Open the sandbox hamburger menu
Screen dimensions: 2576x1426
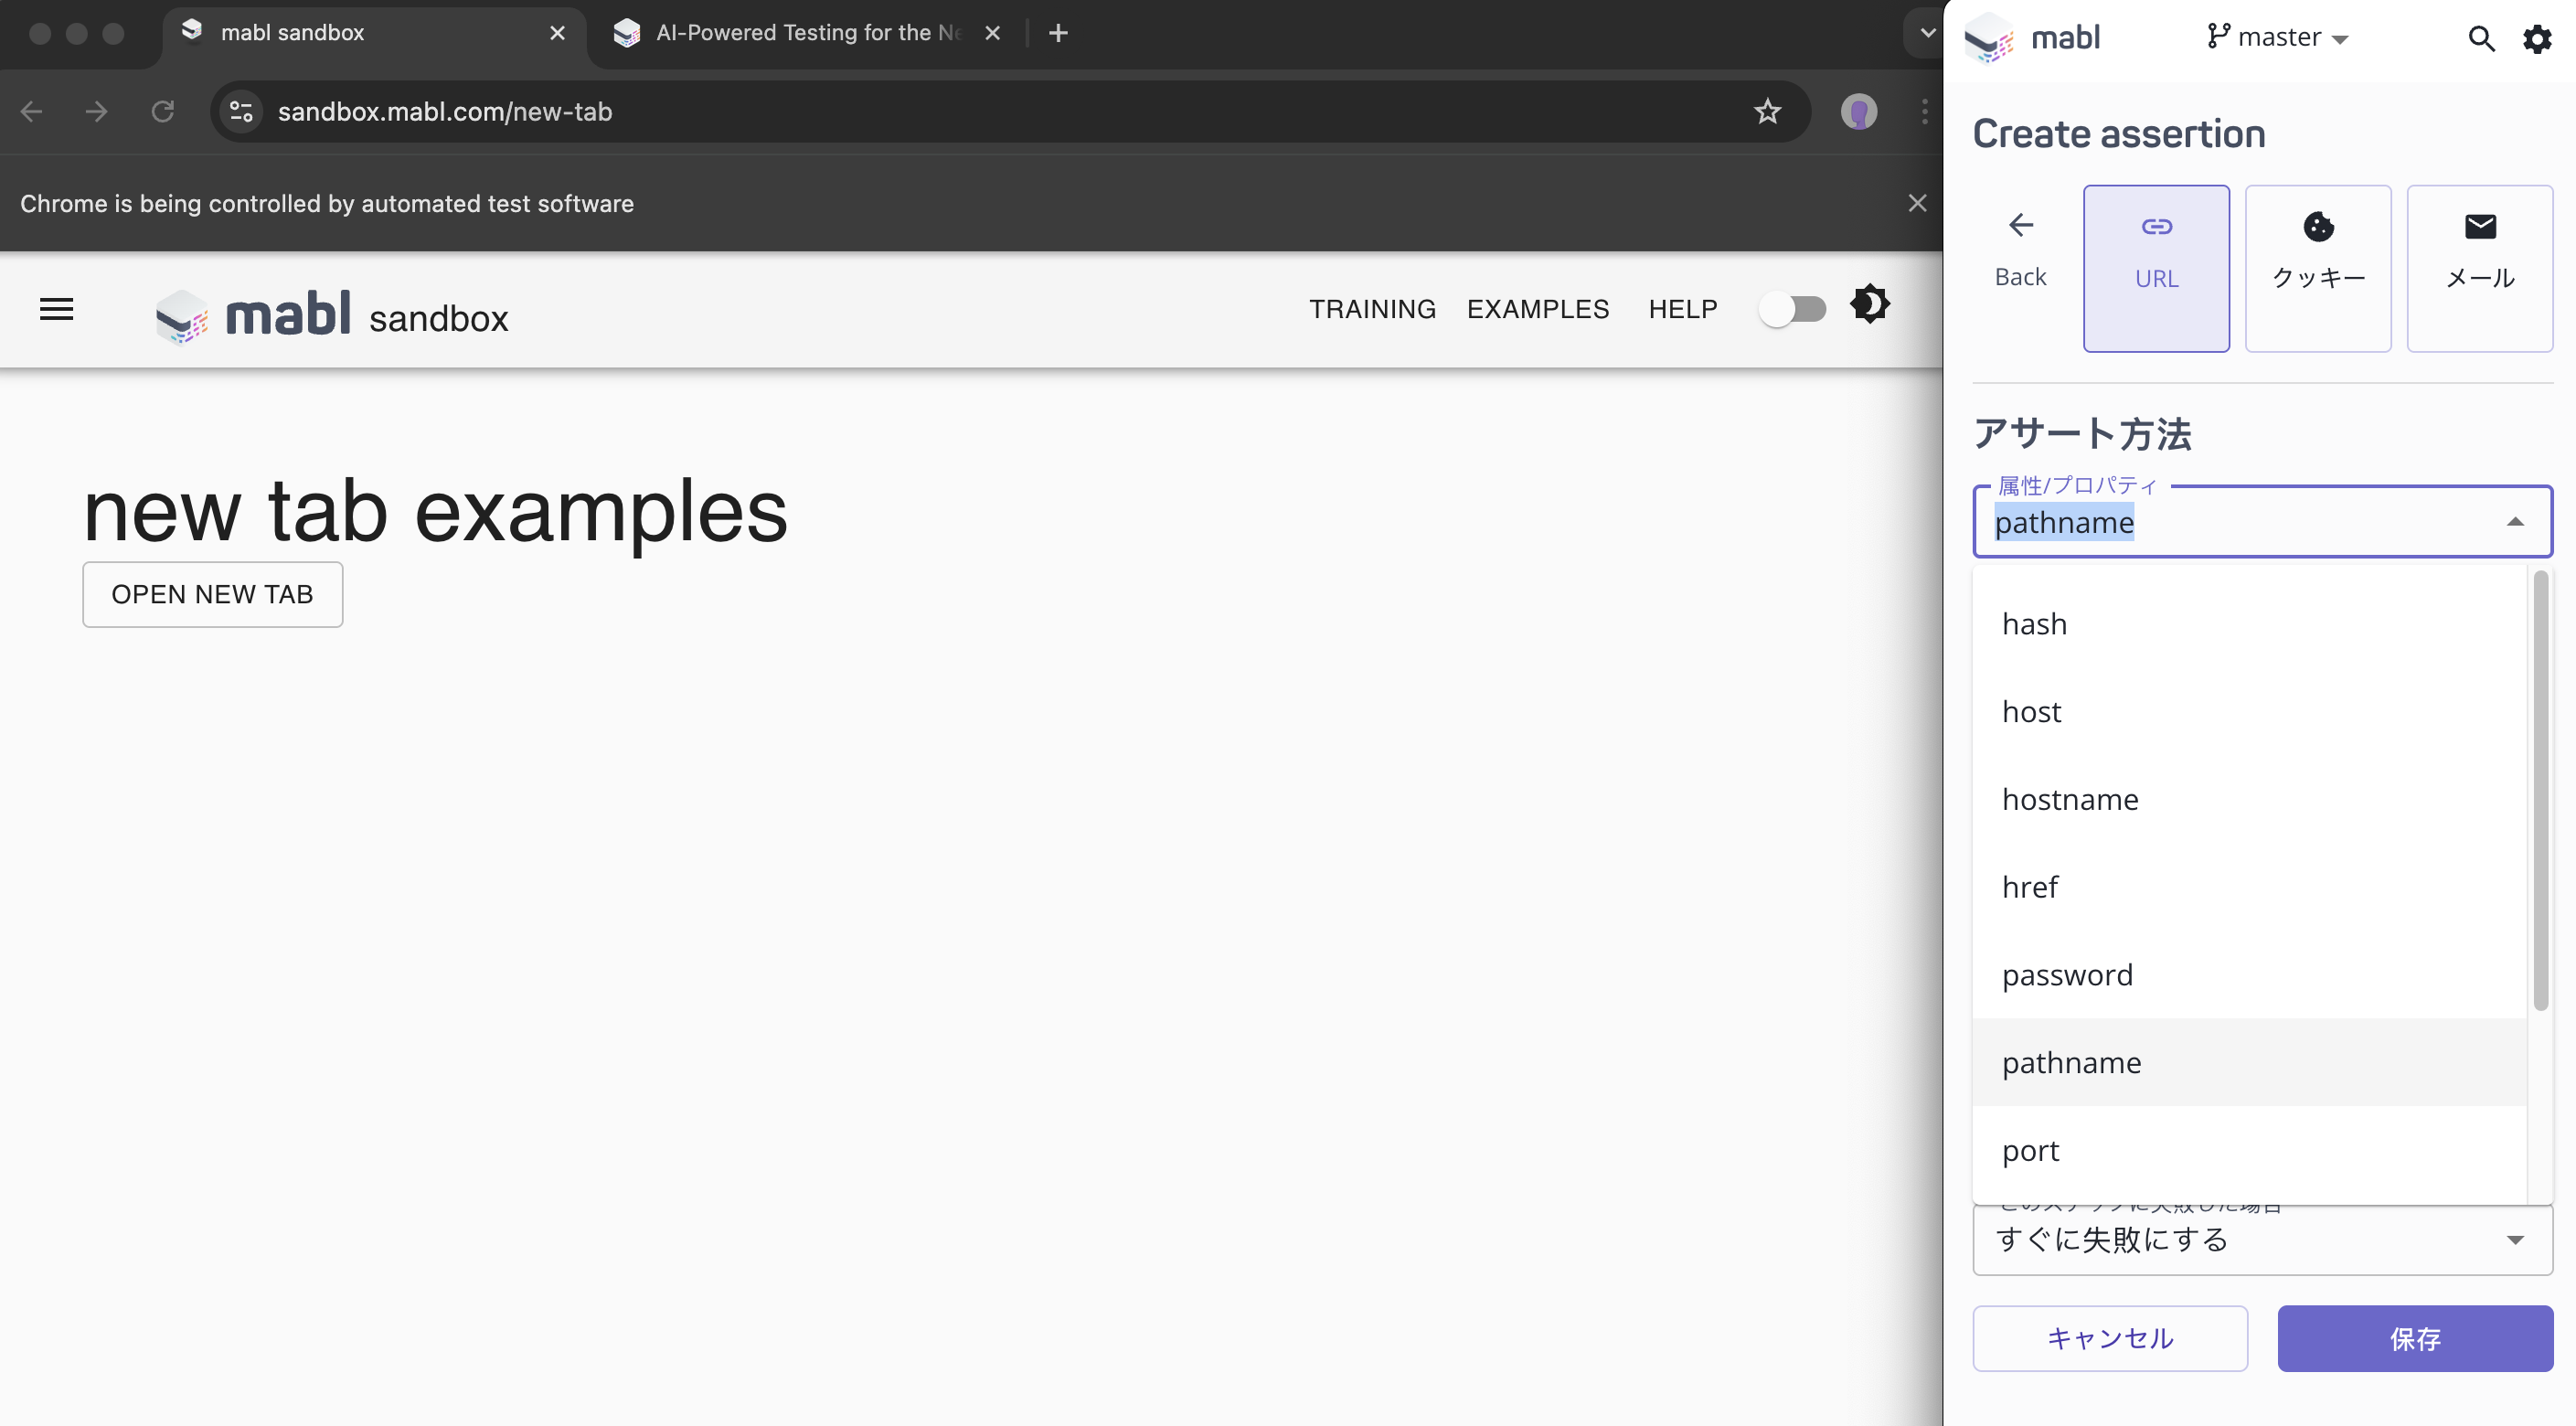56,309
